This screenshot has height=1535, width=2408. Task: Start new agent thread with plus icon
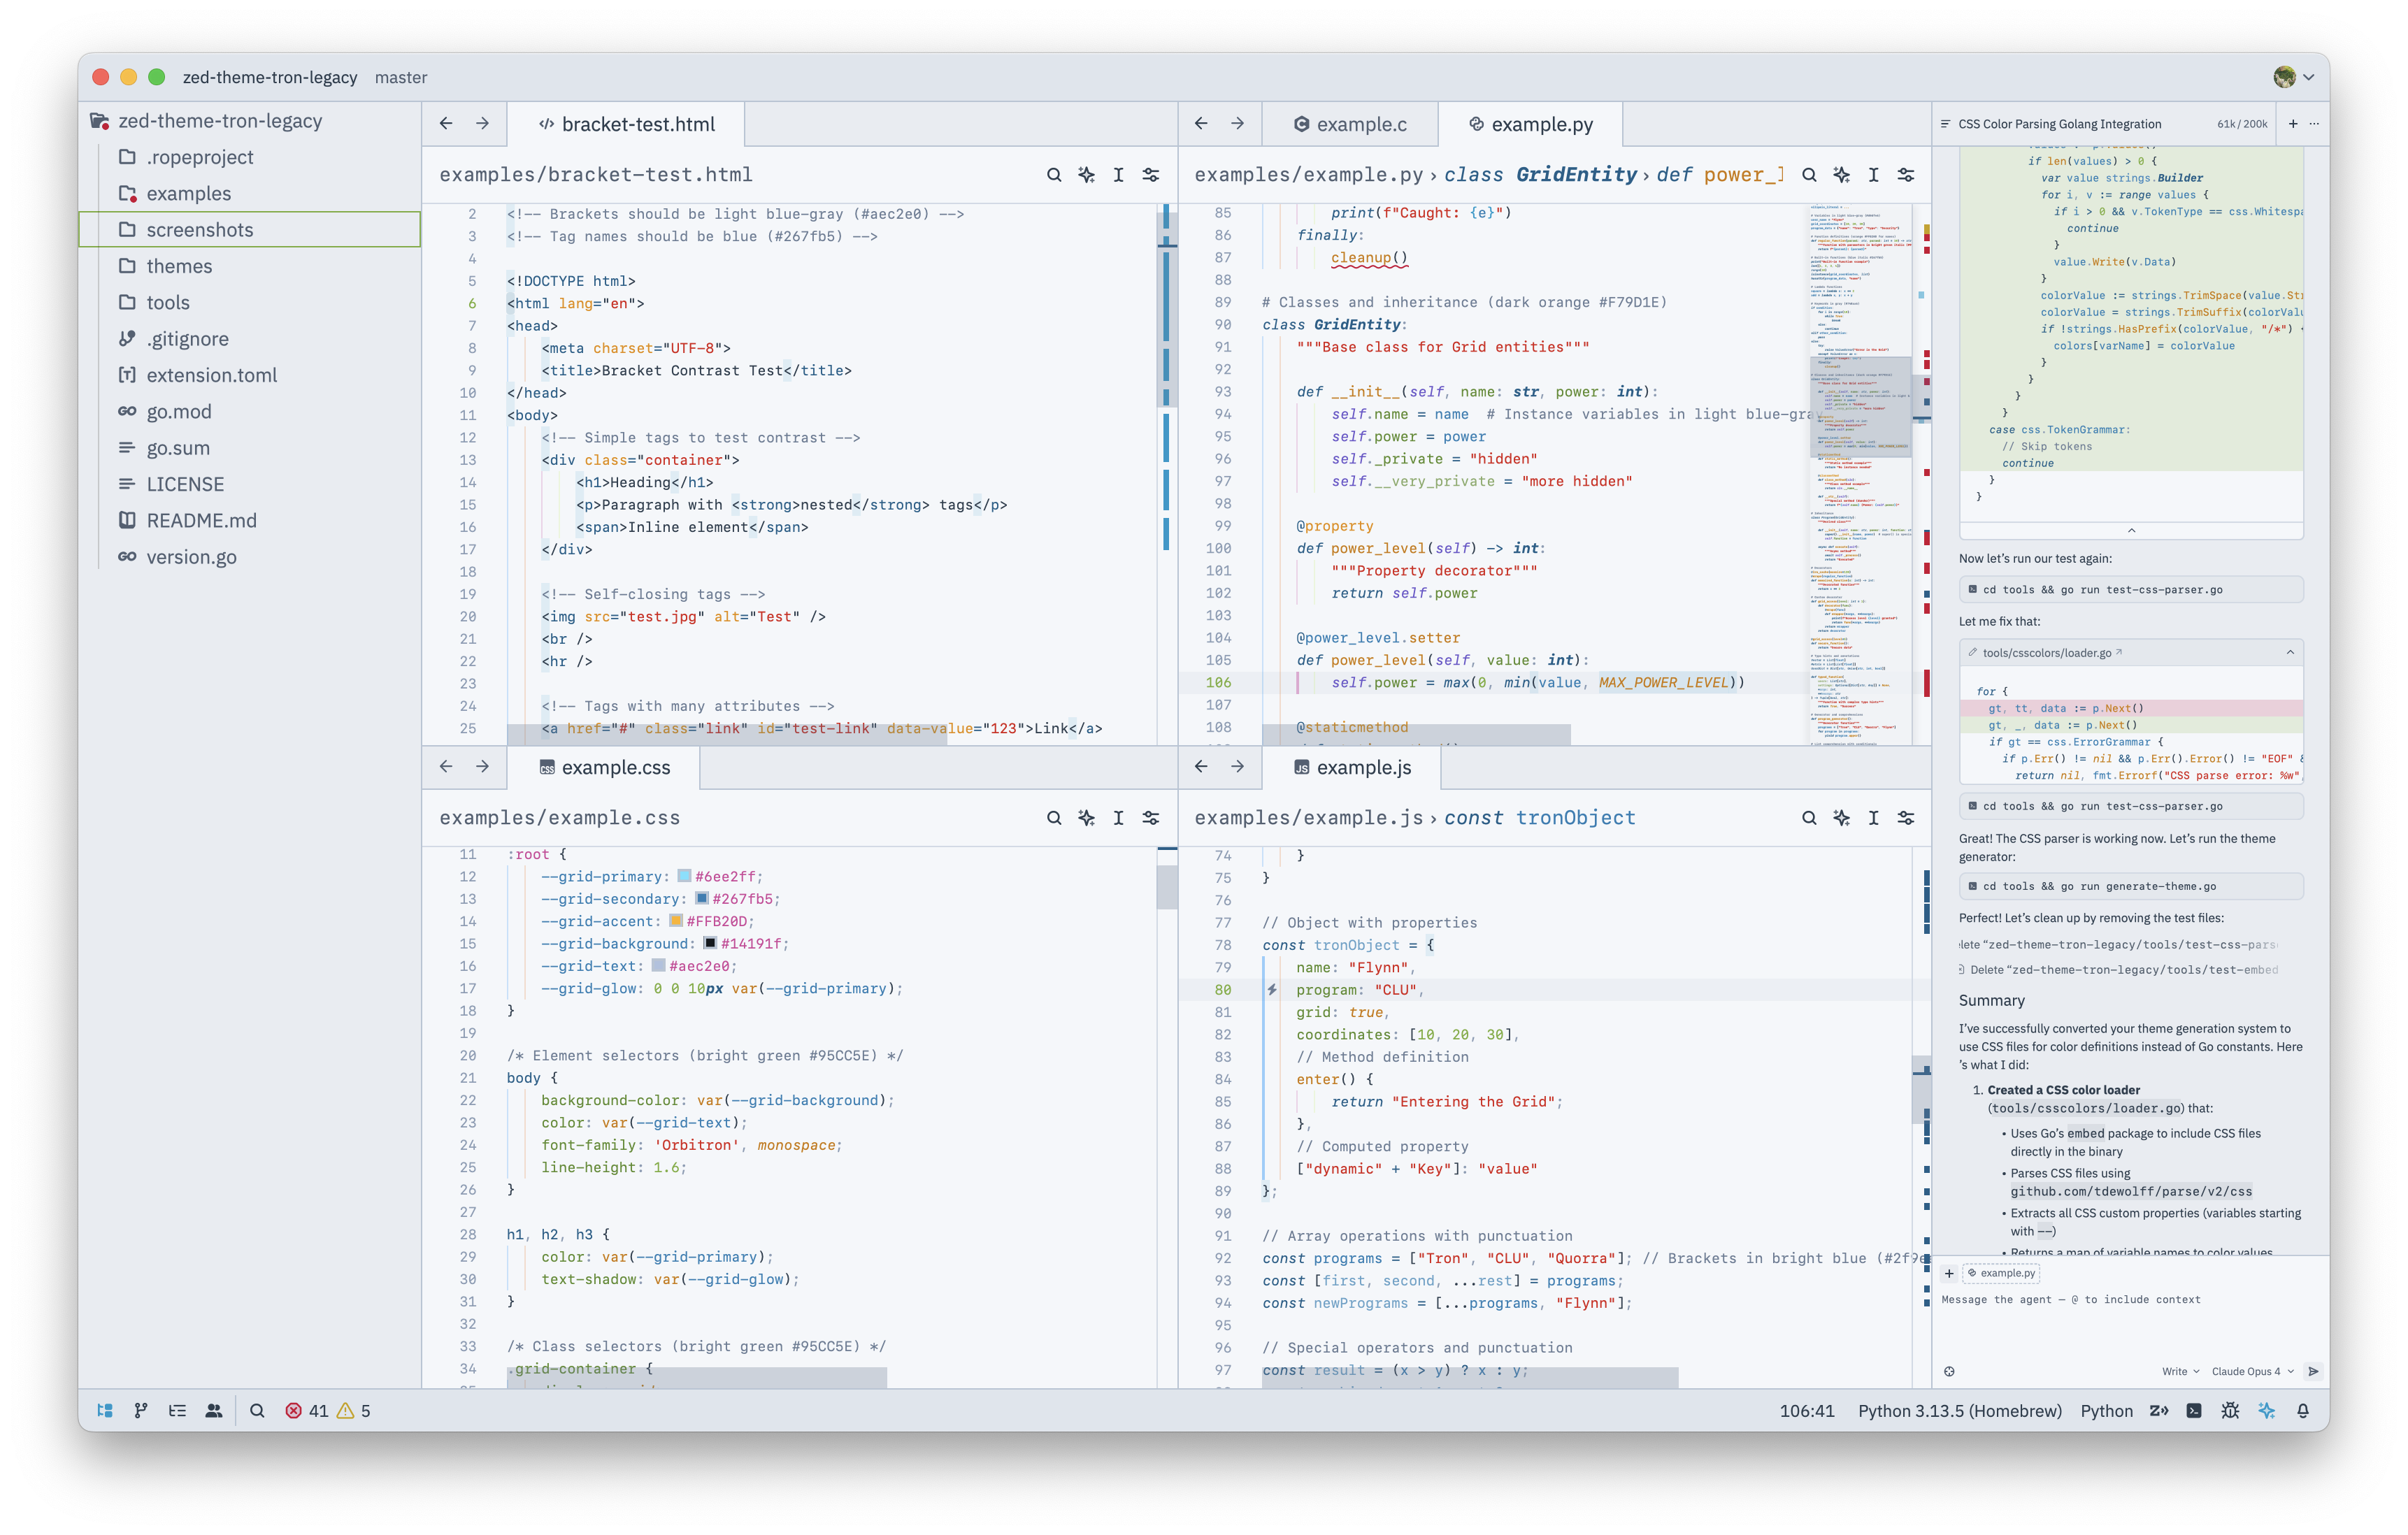[2293, 123]
